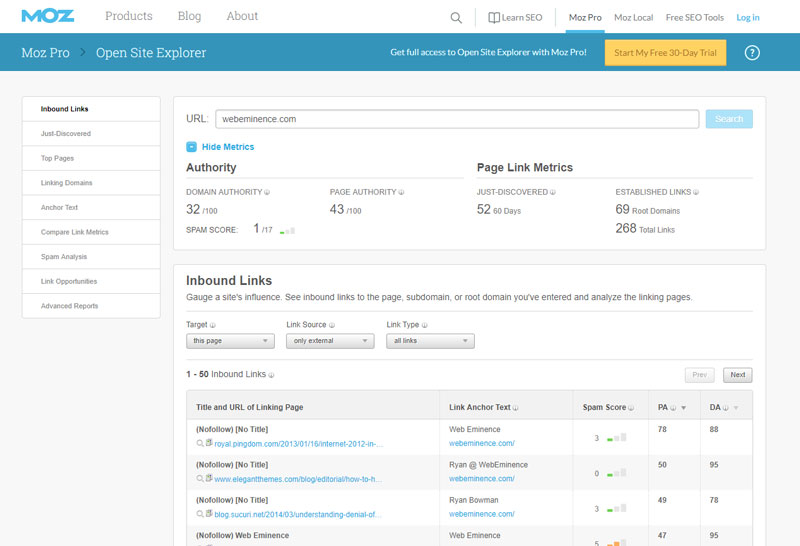The width and height of the screenshot is (800, 546).
Task: Click info icon next to Inbound Links count
Action: 271,375
